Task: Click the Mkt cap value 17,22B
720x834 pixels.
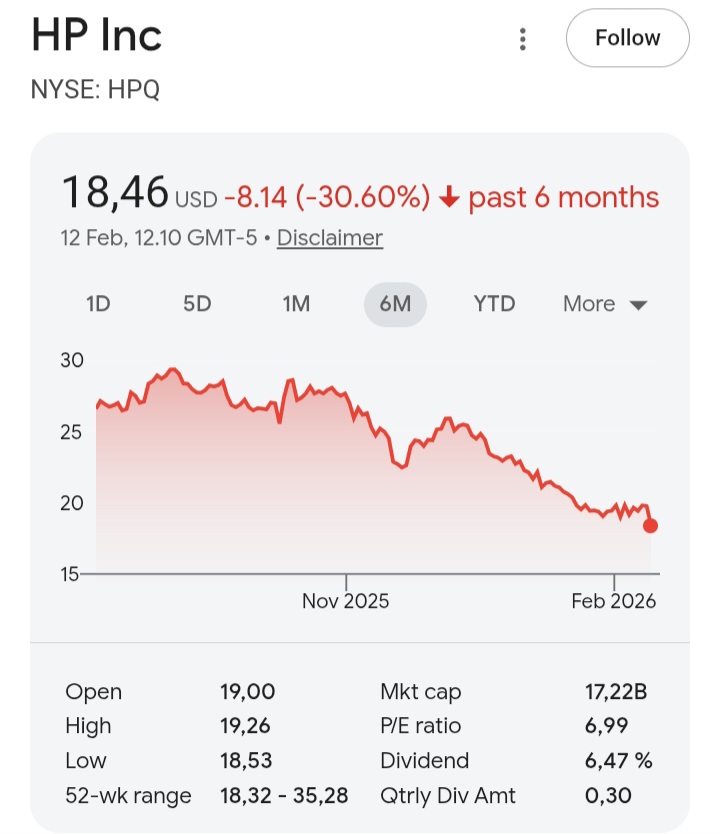Action: click(618, 692)
